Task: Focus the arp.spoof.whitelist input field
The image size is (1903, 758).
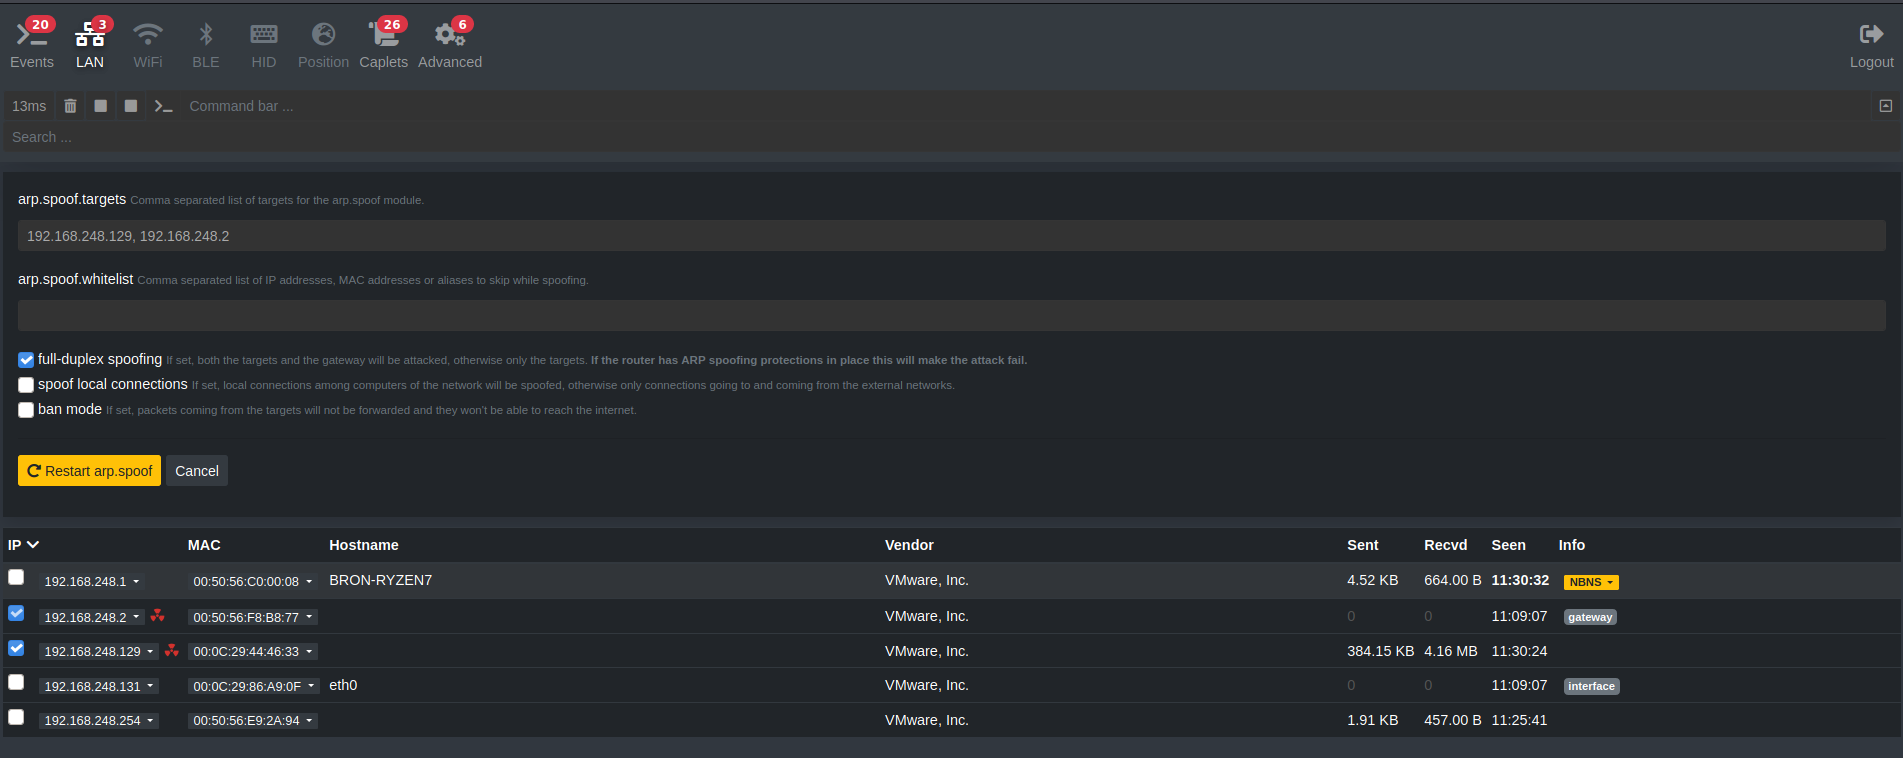Action: point(951,316)
